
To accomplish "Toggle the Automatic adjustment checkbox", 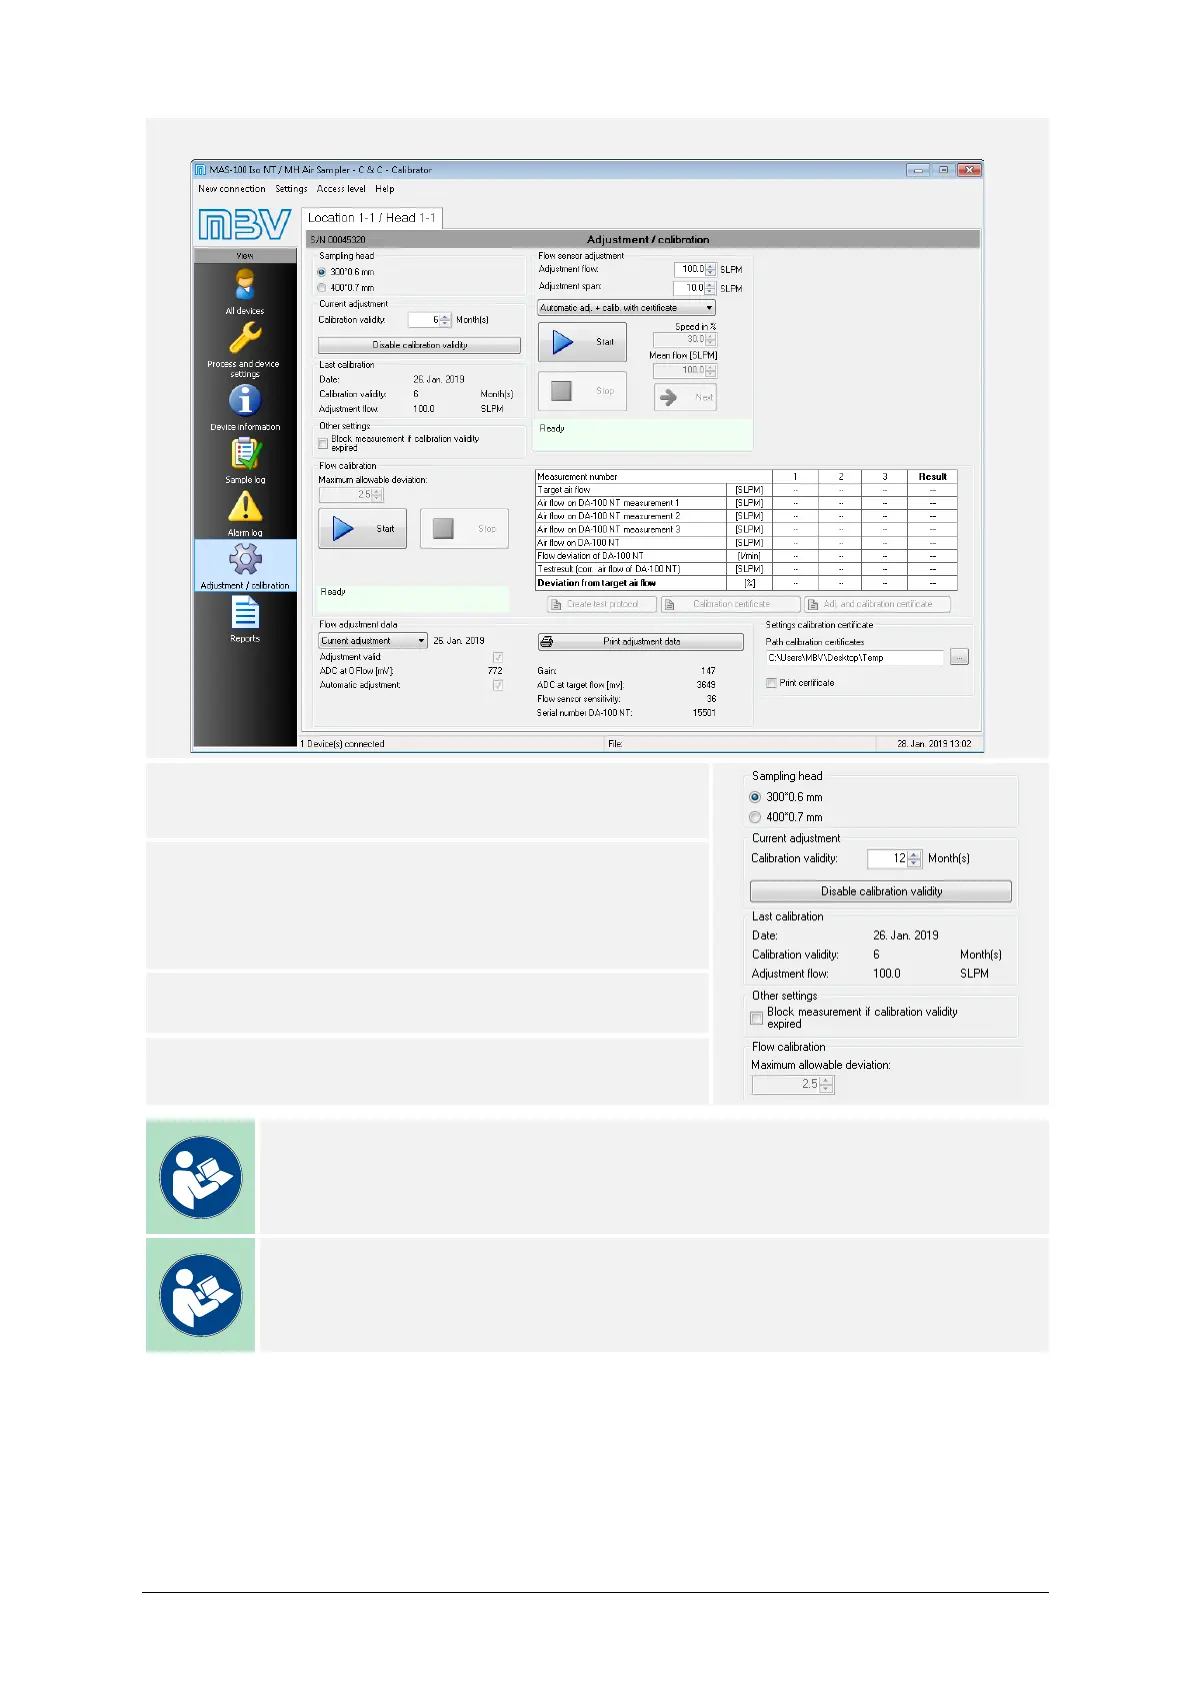I will [x=498, y=685].
